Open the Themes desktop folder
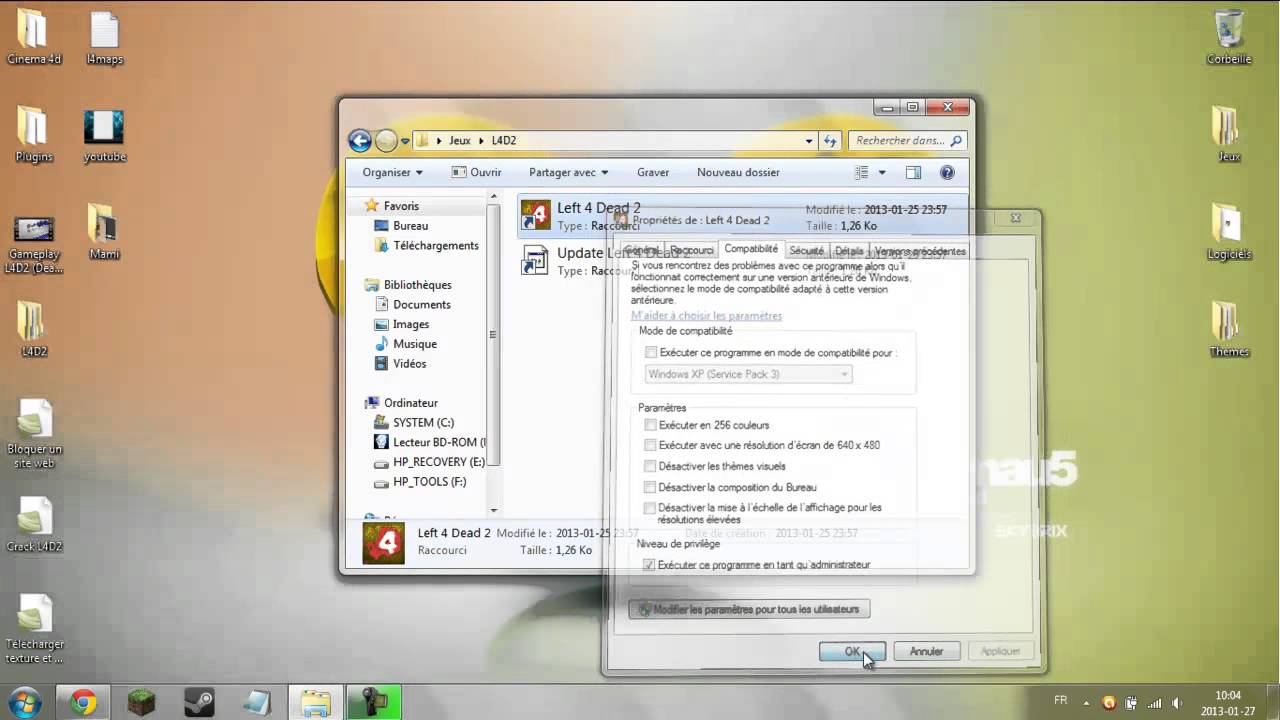The height and width of the screenshot is (720, 1280). click(1228, 329)
